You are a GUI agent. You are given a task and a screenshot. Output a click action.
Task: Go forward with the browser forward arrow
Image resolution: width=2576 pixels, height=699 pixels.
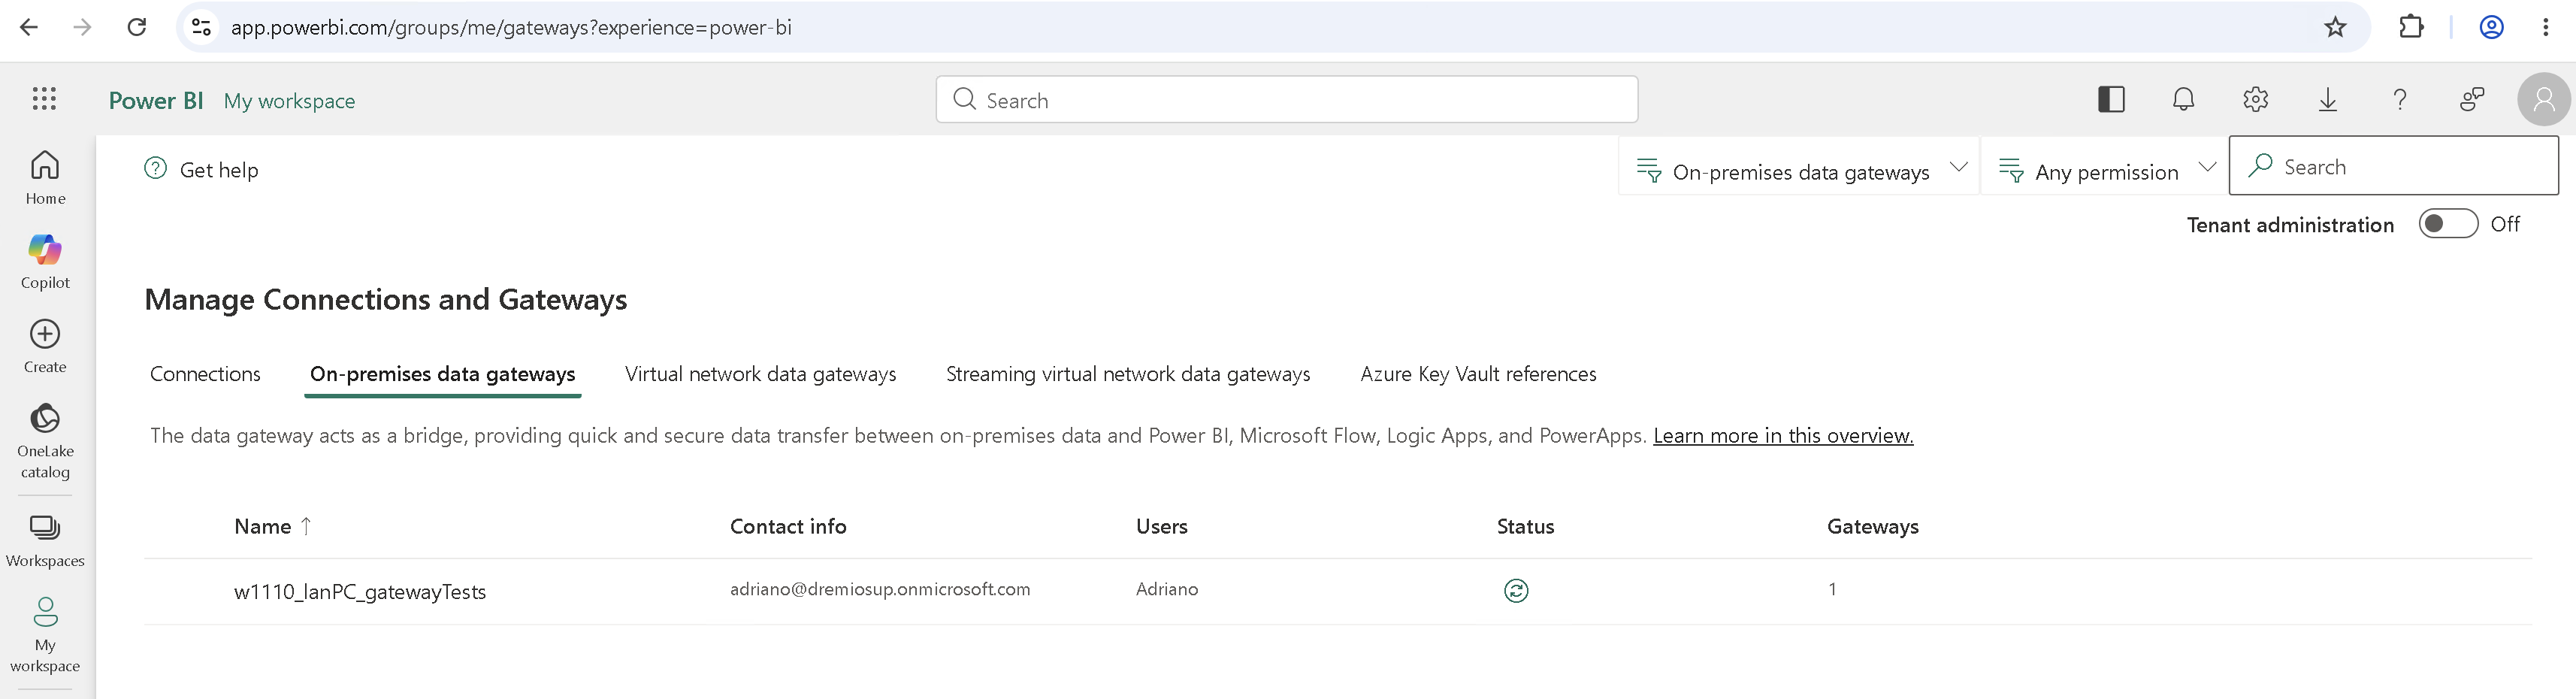pos(83,27)
